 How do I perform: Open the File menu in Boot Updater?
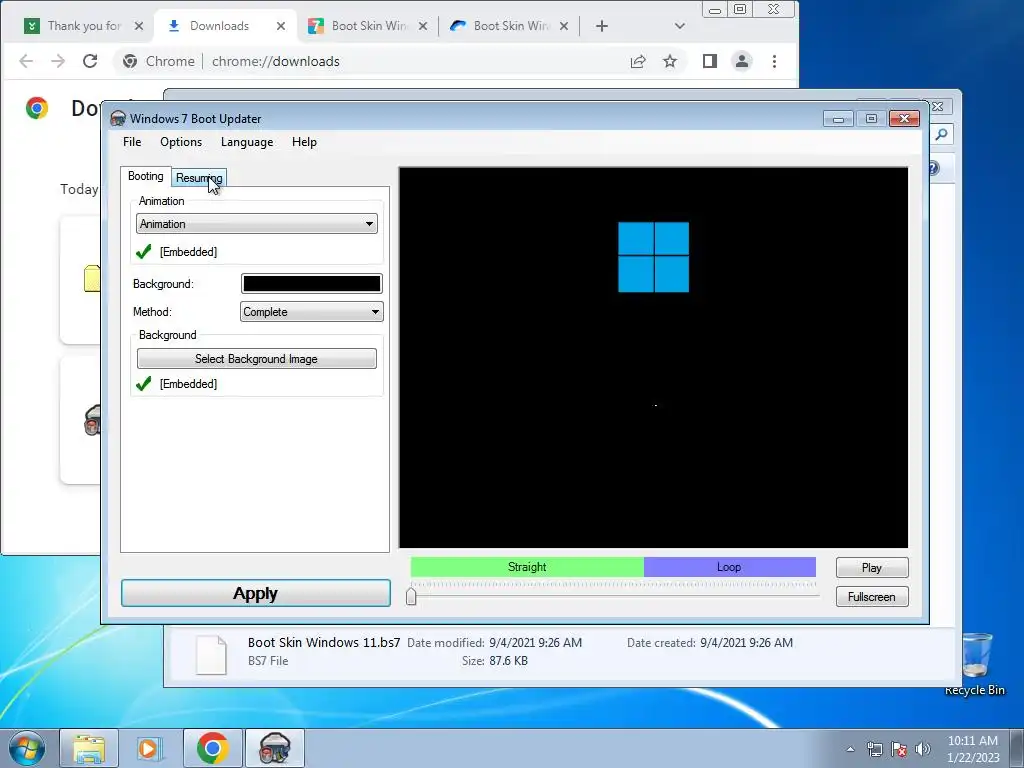(132, 142)
